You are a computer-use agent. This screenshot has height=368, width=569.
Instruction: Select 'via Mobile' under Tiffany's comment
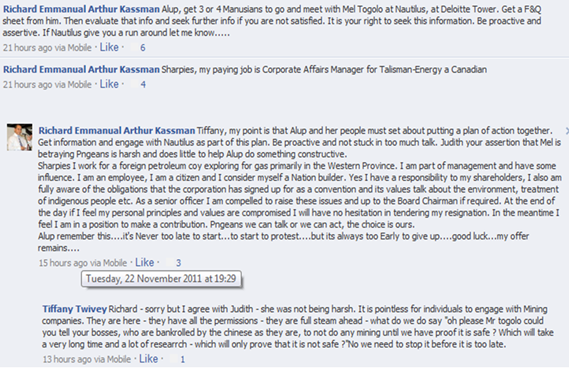tap(112, 359)
